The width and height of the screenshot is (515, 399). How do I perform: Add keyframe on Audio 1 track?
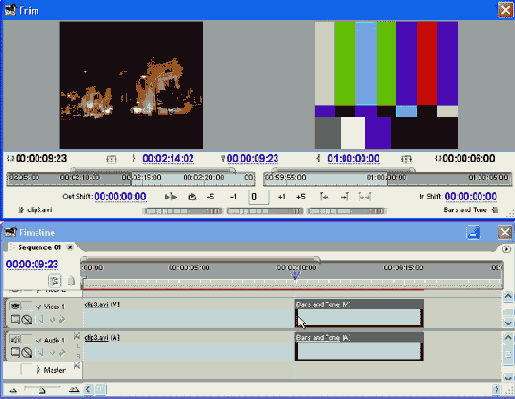click(52, 352)
